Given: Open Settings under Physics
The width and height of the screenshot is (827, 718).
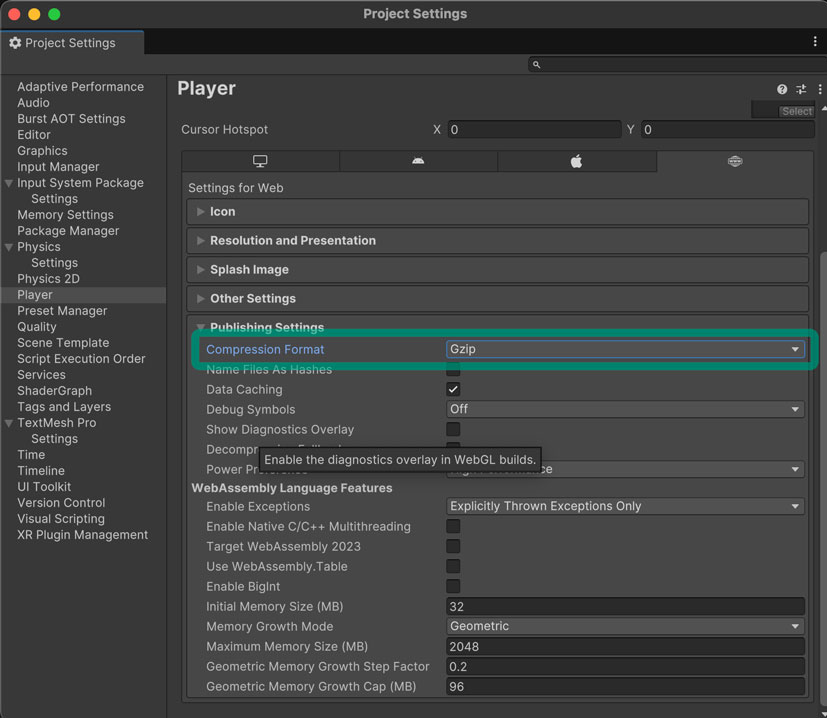Looking at the screenshot, I should (54, 263).
